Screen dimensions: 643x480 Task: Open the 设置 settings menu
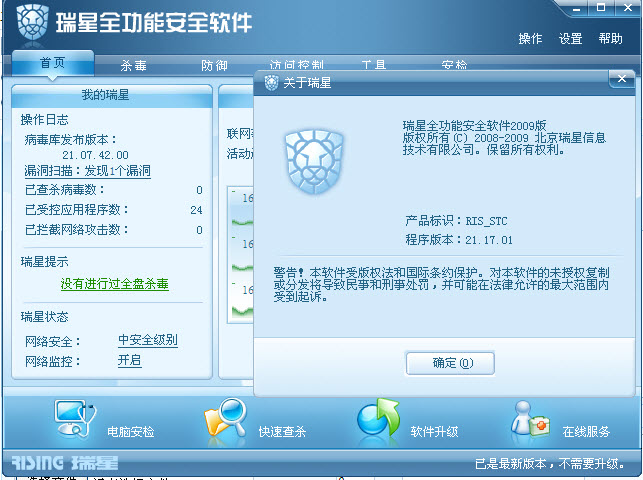570,39
